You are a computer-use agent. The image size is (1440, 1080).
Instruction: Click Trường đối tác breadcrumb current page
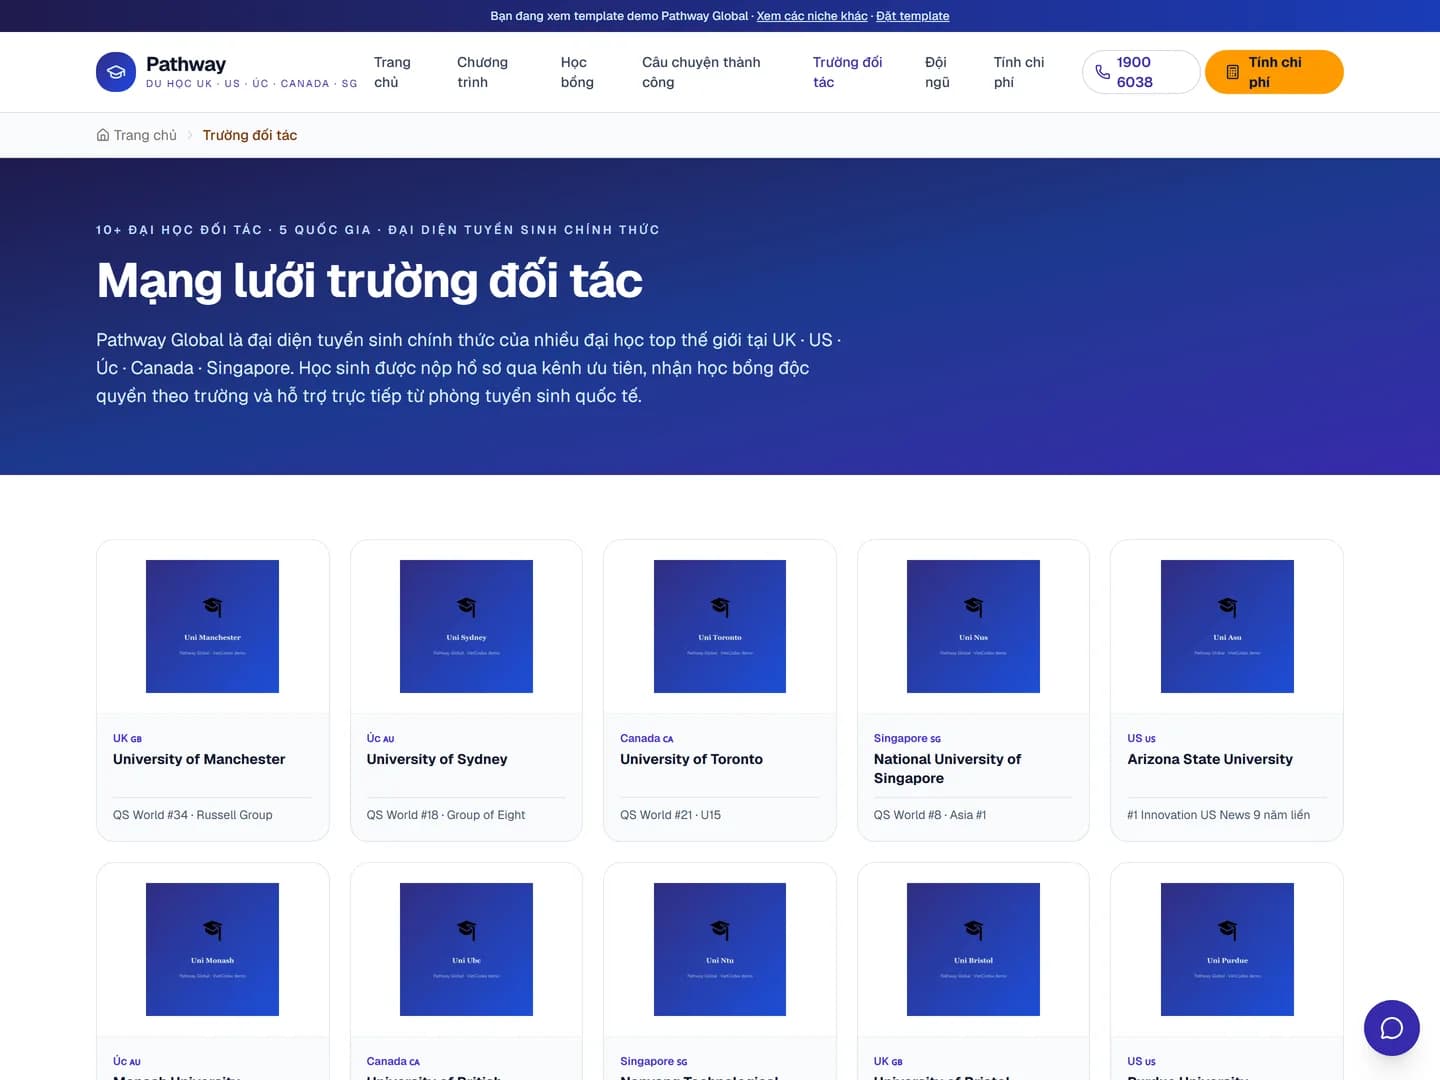click(250, 135)
